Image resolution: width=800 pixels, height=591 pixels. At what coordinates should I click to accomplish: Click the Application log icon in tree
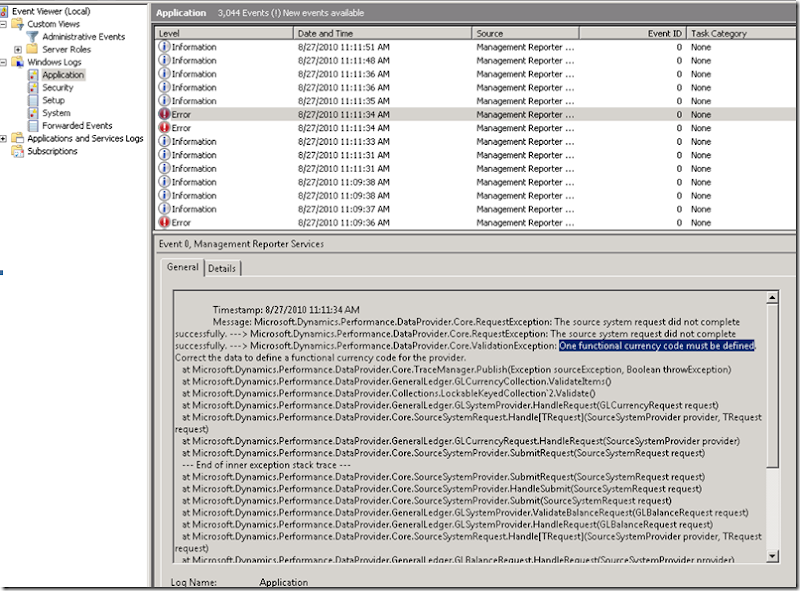click(33, 75)
